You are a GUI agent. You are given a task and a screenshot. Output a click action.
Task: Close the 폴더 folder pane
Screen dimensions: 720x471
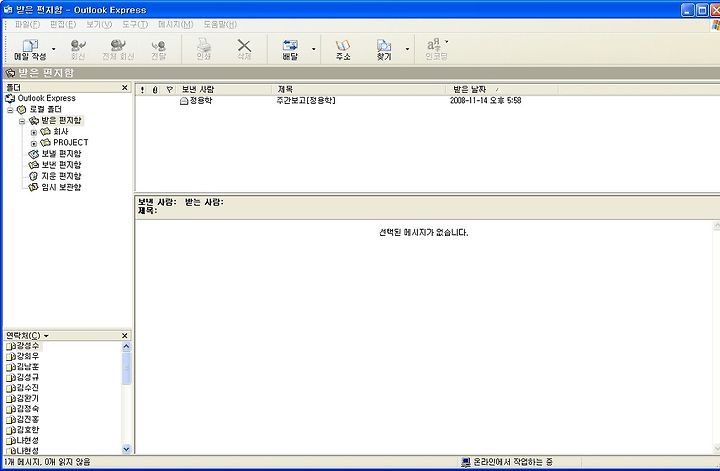(x=124, y=87)
